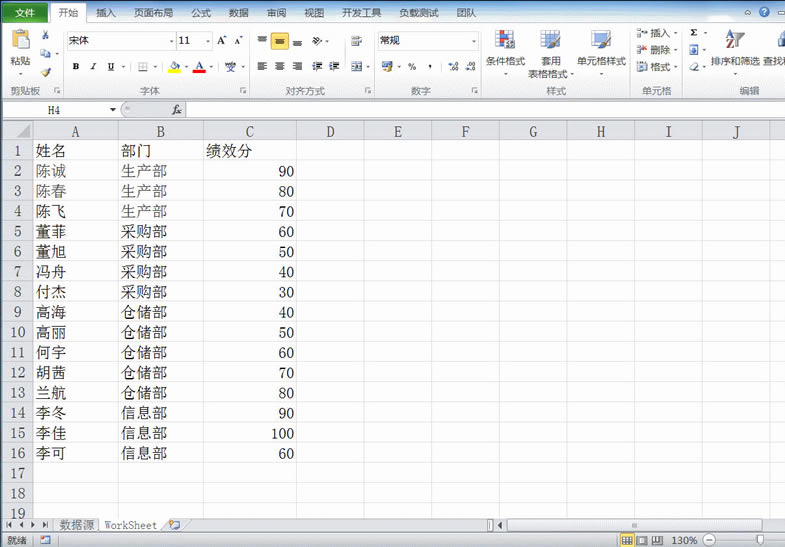Apply percent style format
785x547 pixels.
click(412, 66)
